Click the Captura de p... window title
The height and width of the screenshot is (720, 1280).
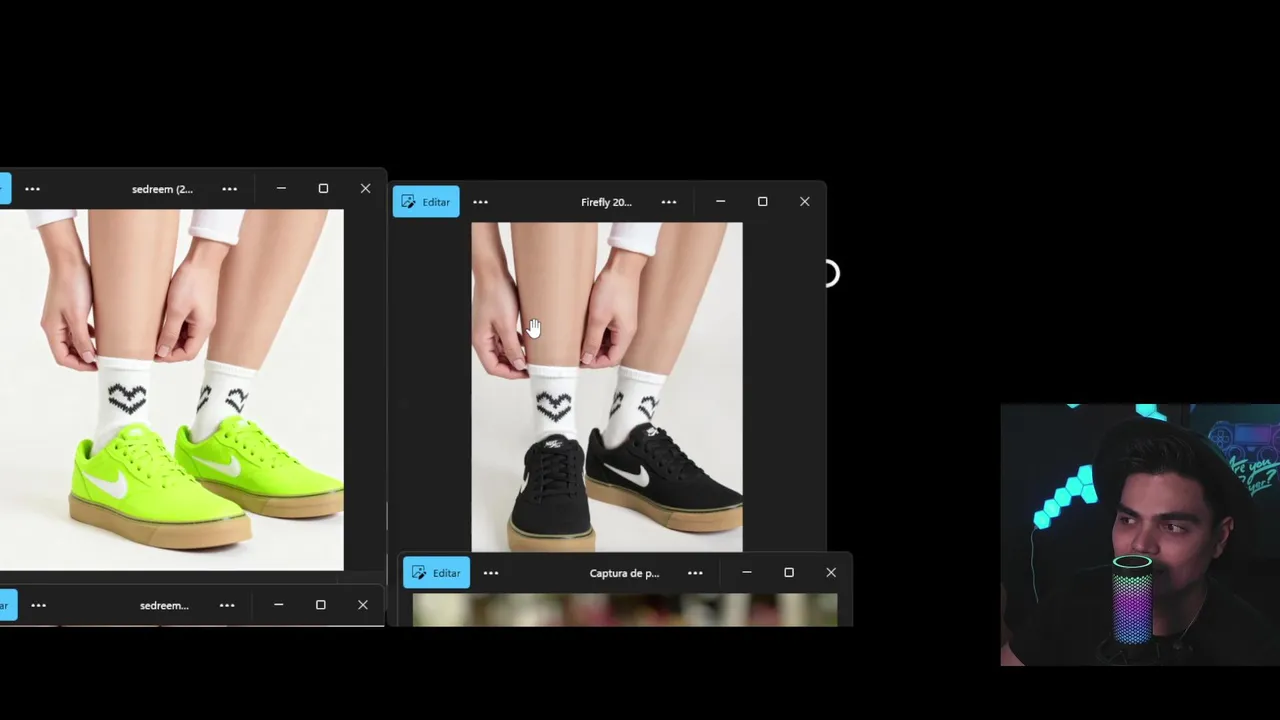(x=624, y=573)
